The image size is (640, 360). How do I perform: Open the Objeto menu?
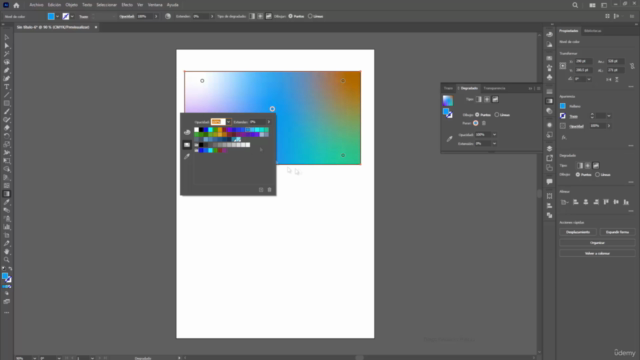tap(71, 5)
